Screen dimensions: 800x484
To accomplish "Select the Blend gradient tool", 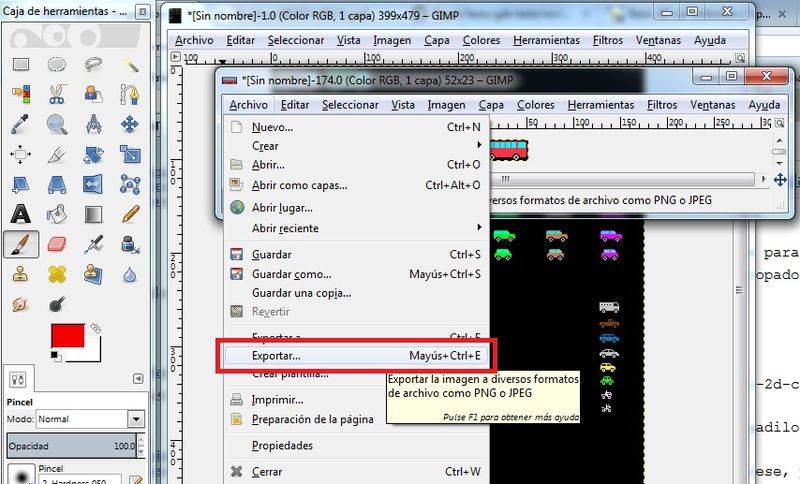I will click(x=93, y=214).
